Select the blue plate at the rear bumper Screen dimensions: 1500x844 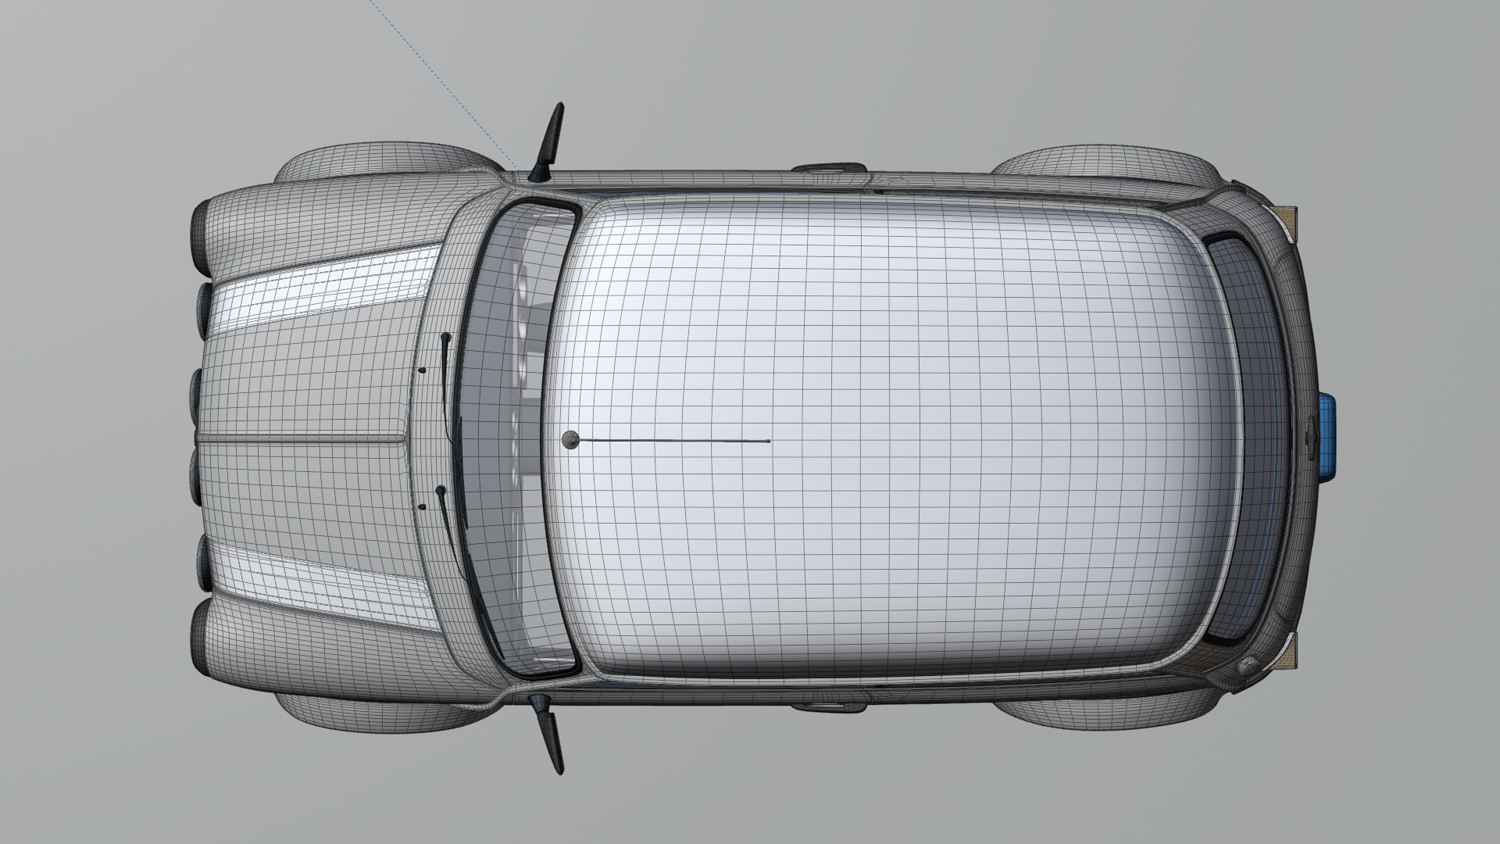[x=1327, y=437]
